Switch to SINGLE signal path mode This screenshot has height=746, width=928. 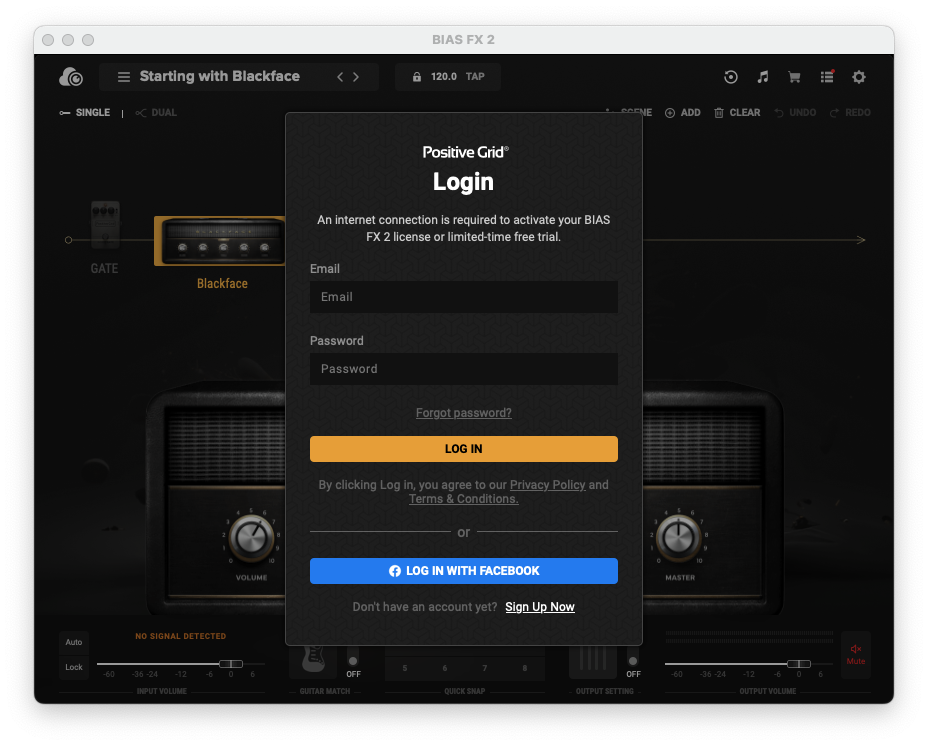(x=85, y=112)
